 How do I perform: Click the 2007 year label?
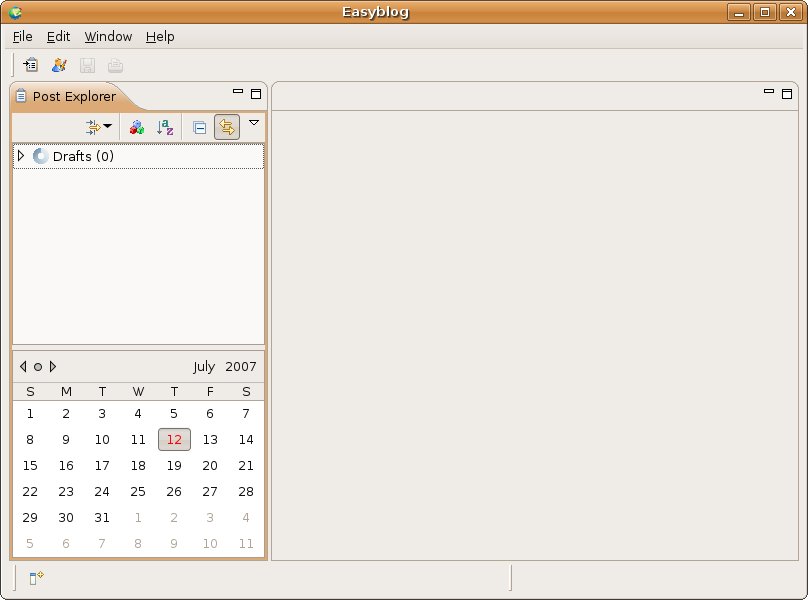click(241, 366)
